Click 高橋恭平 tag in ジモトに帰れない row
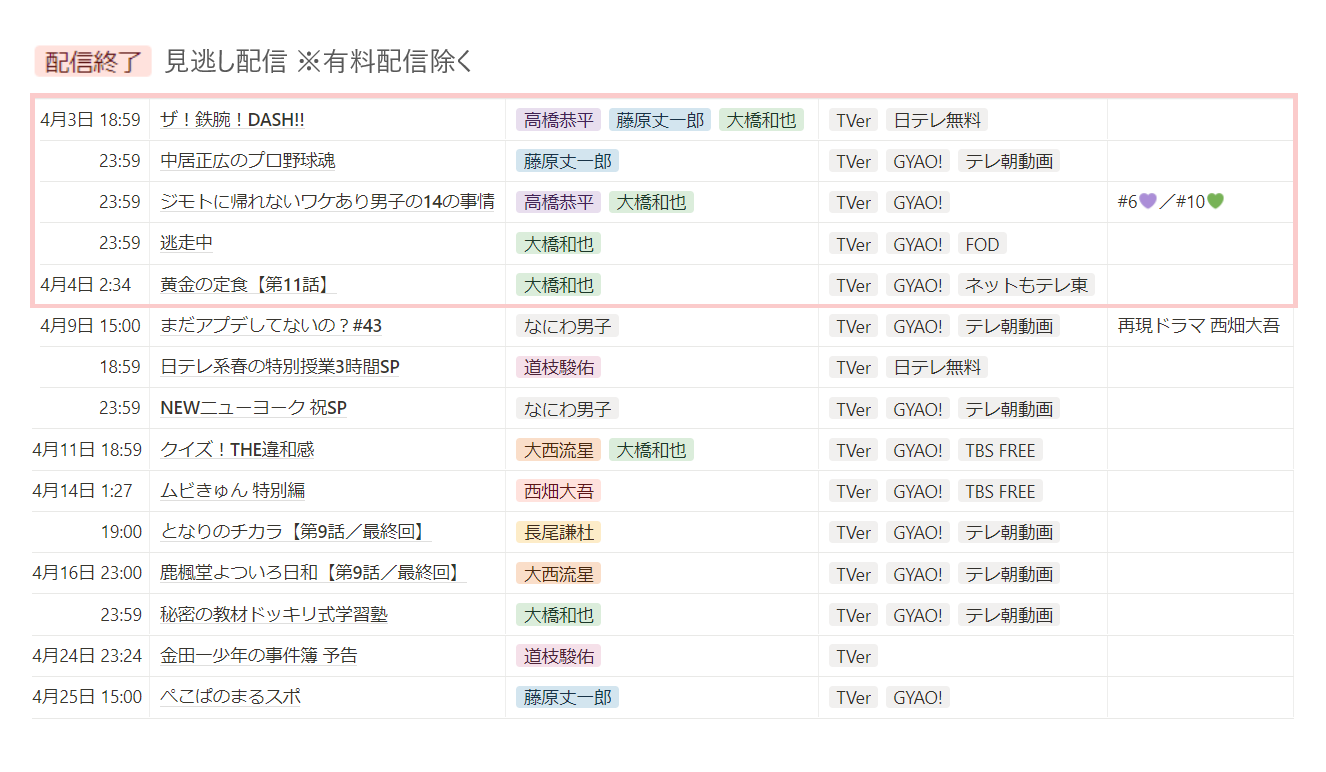 (559, 202)
